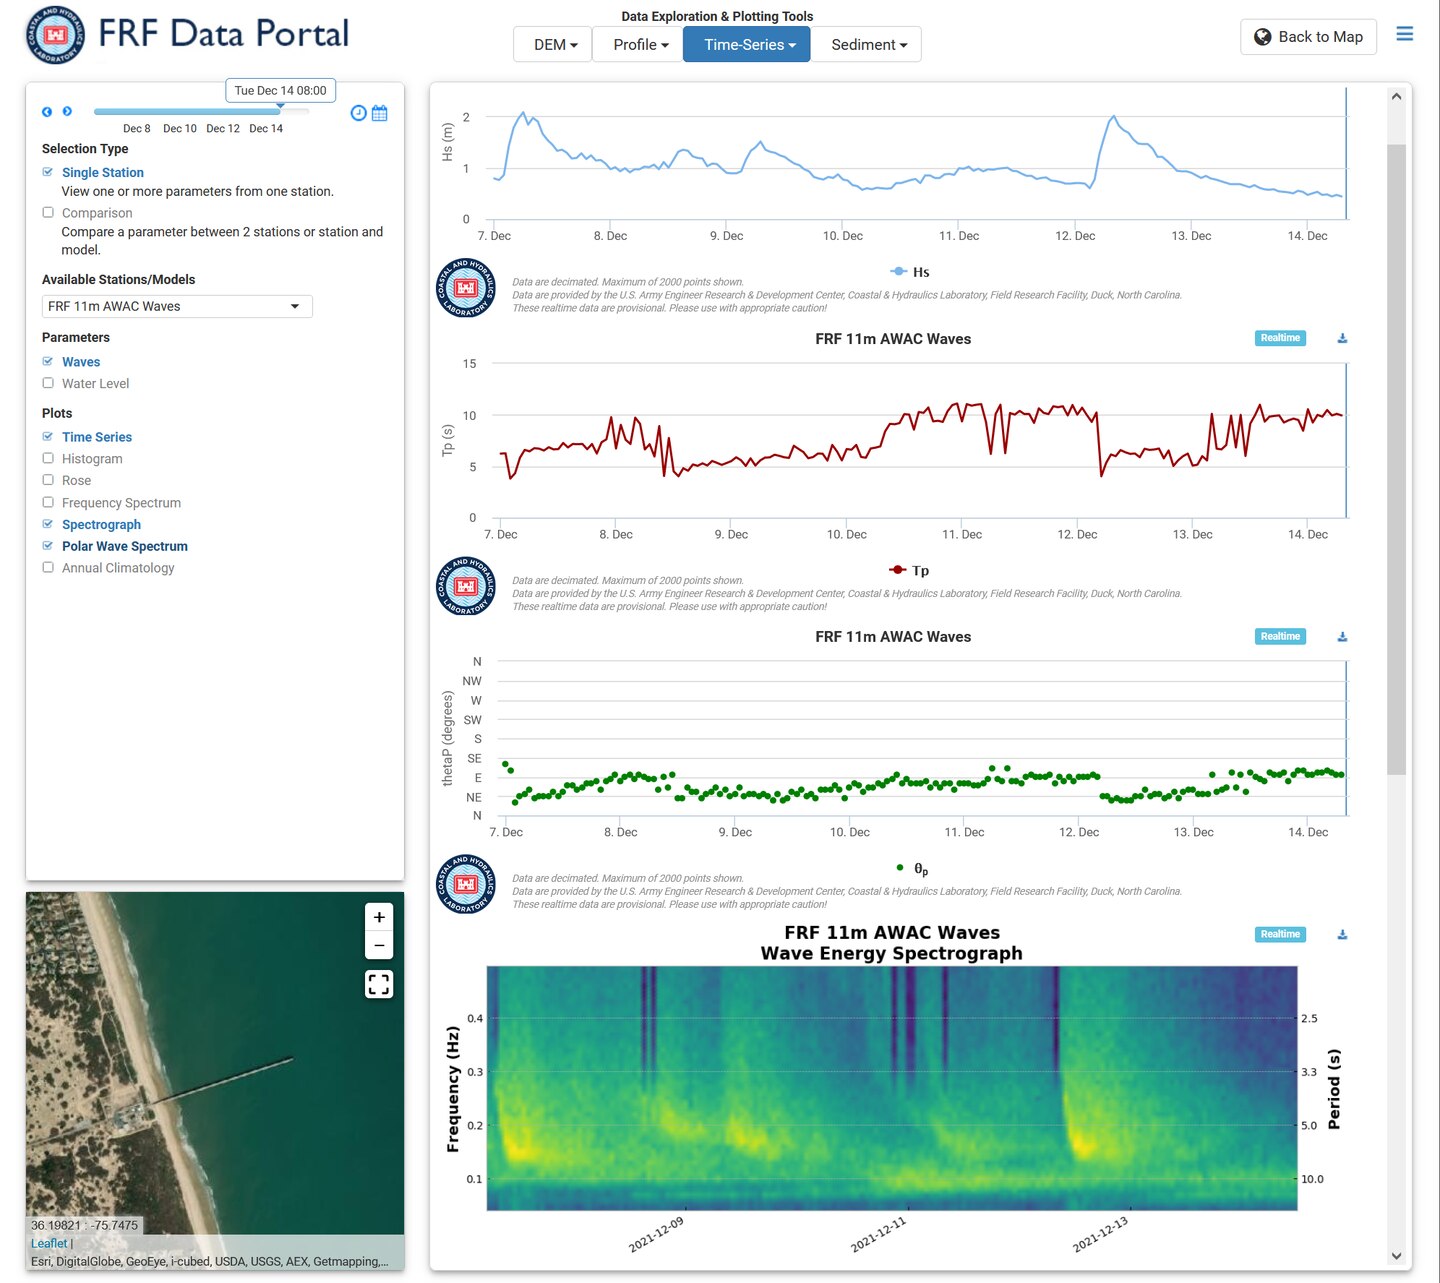Open the Sediment dropdown menu
This screenshot has width=1440, height=1283.
coord(866,44)
